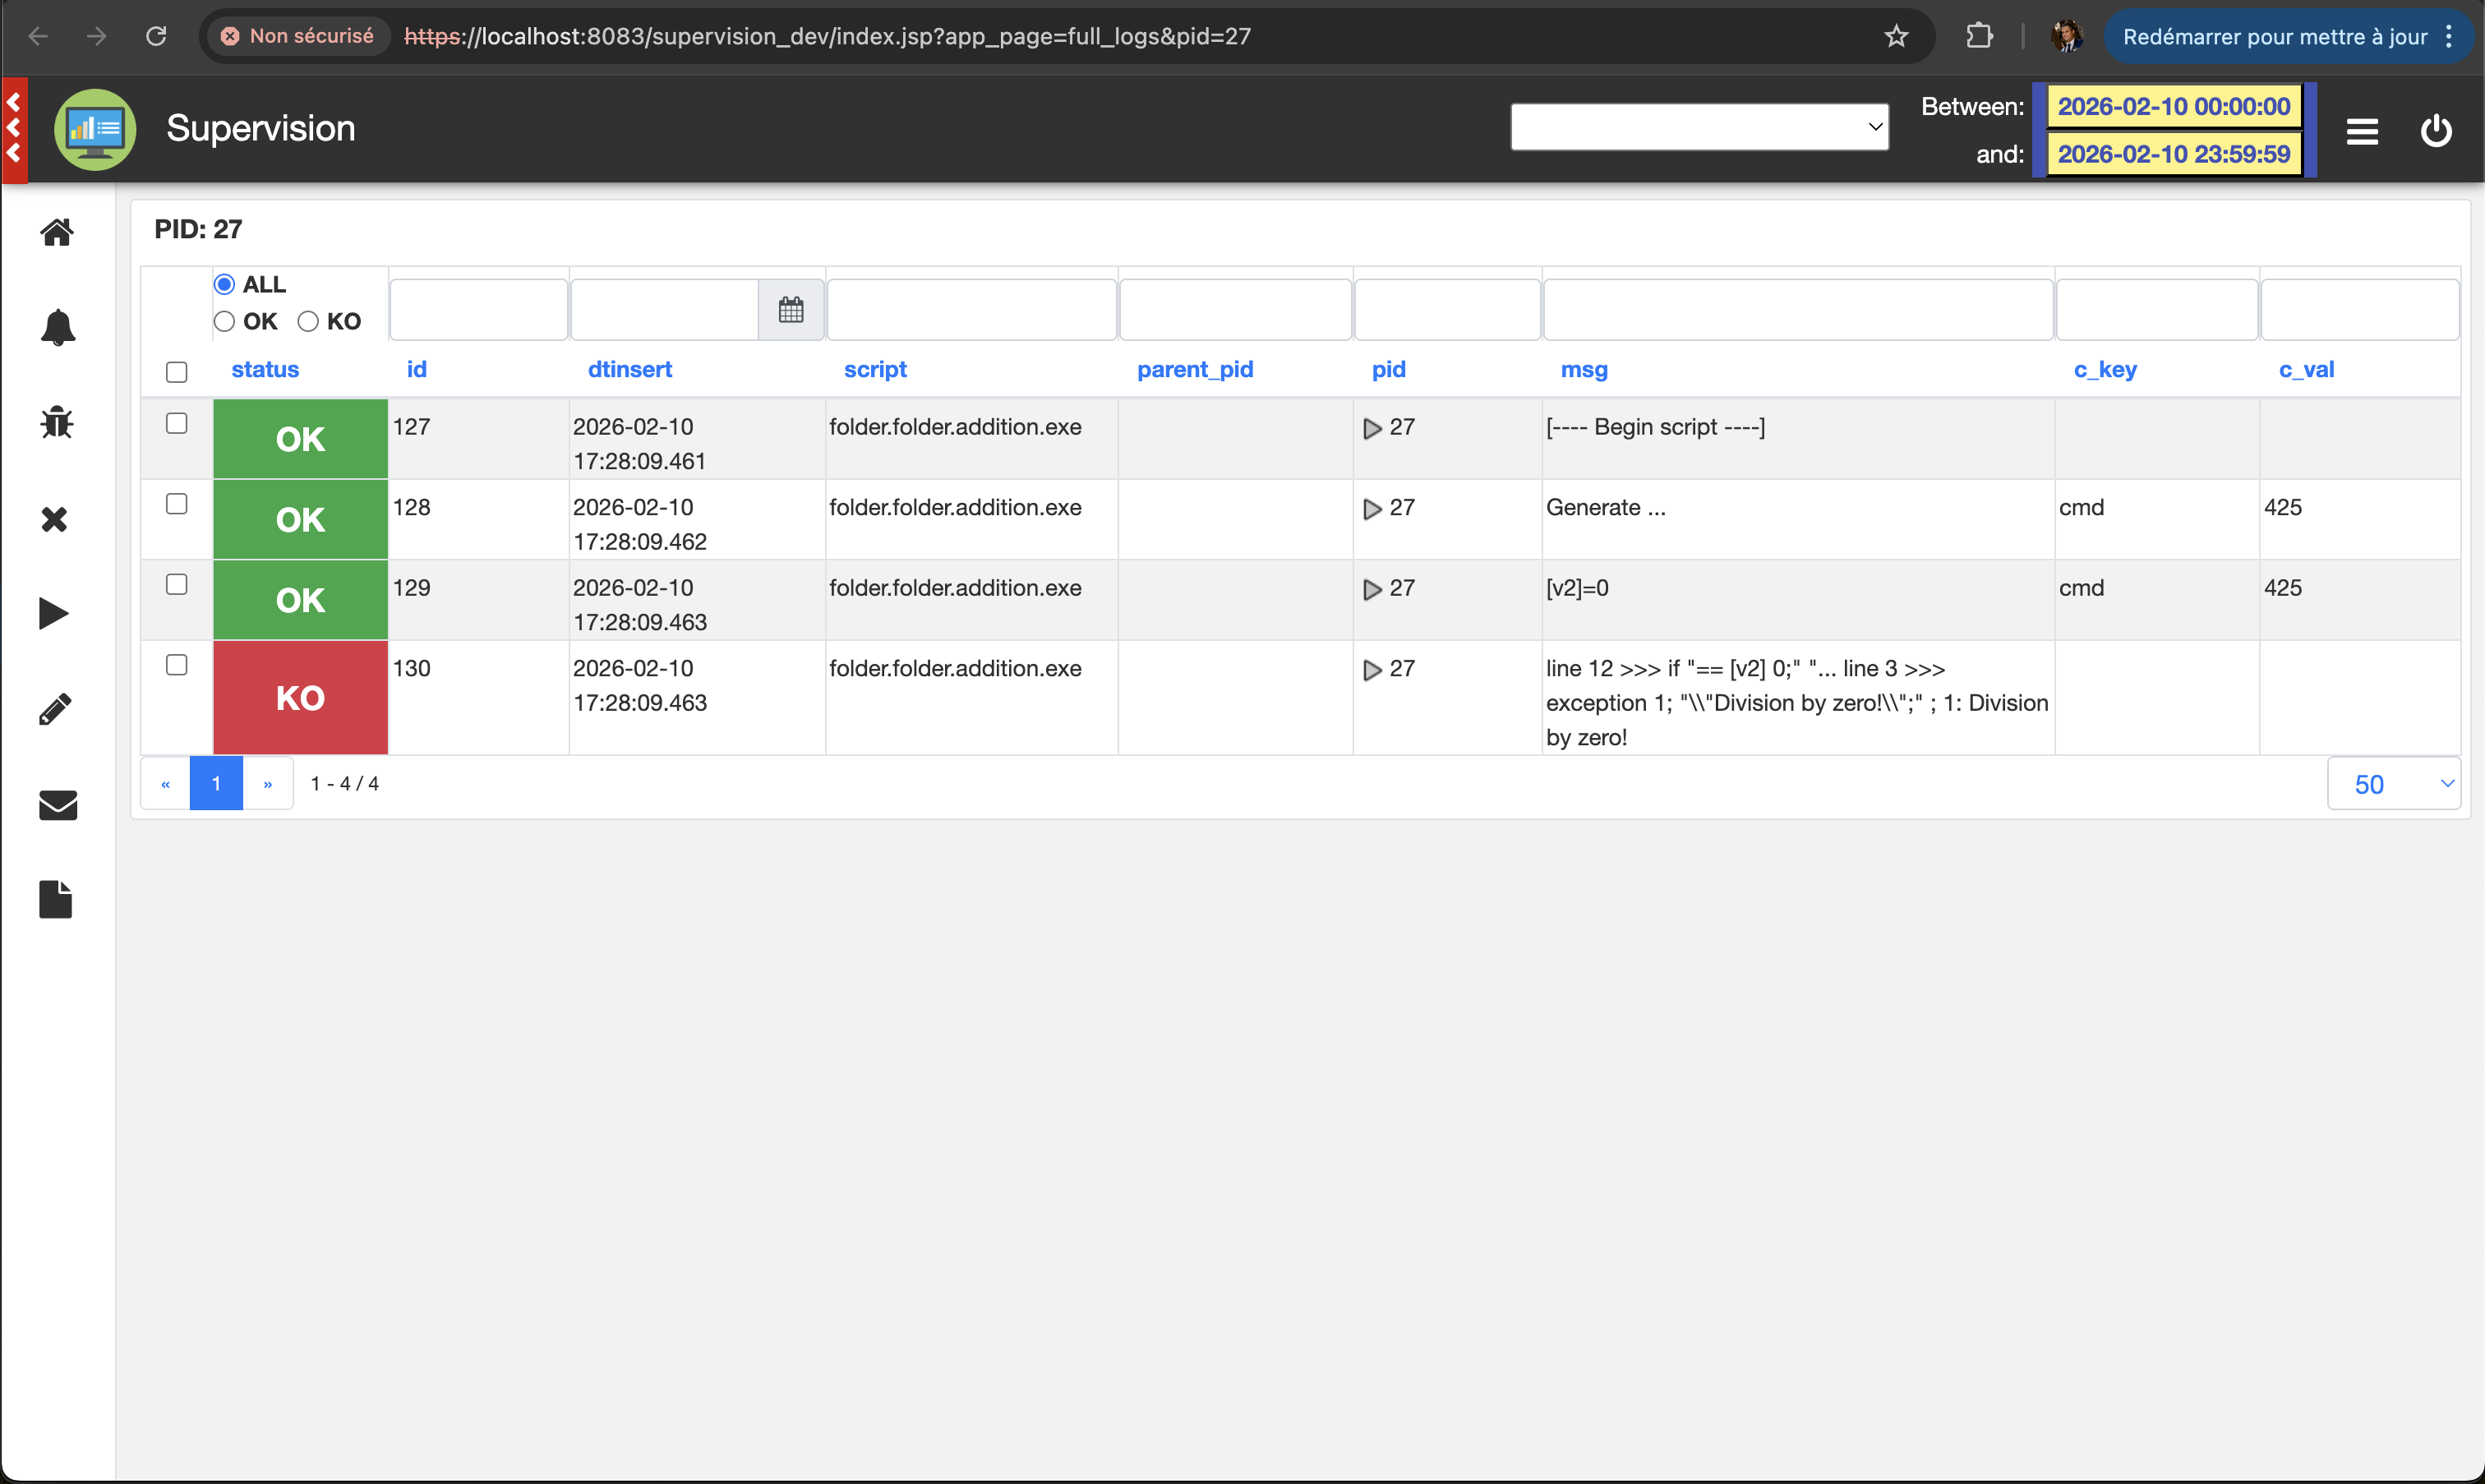The width and height of the screenshot is (2485, 1484).
Task: Open the page size 50 dropdown
Action: click(x=2392, y=784)
